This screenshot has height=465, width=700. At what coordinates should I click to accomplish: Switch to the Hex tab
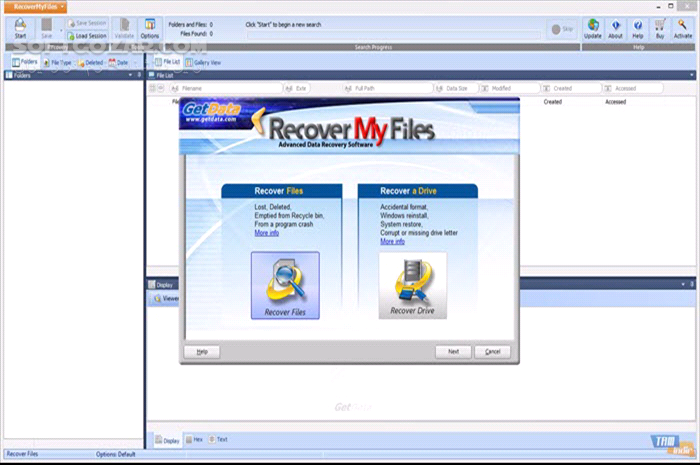click(x=194, y=440)
